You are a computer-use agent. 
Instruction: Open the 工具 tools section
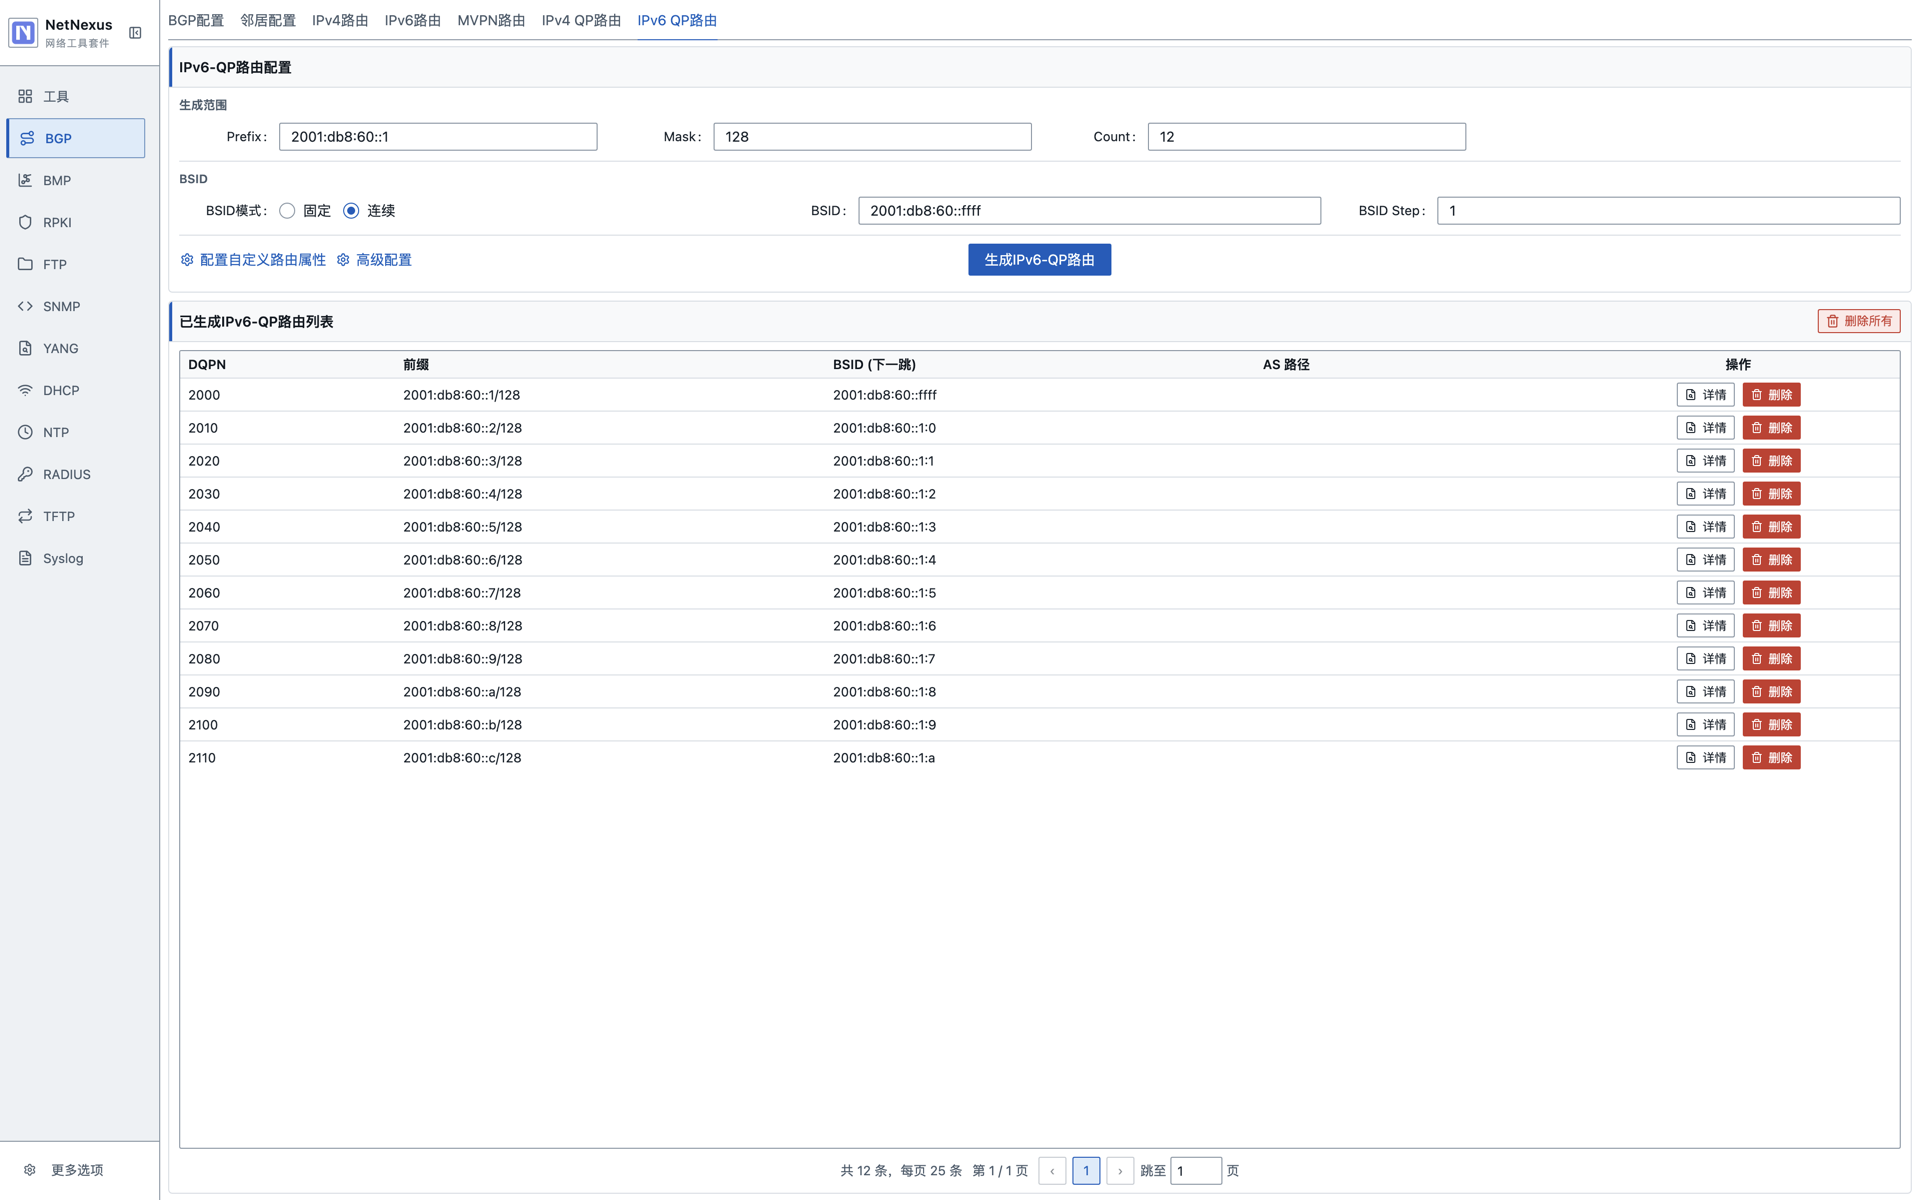[x=76, y=96]
